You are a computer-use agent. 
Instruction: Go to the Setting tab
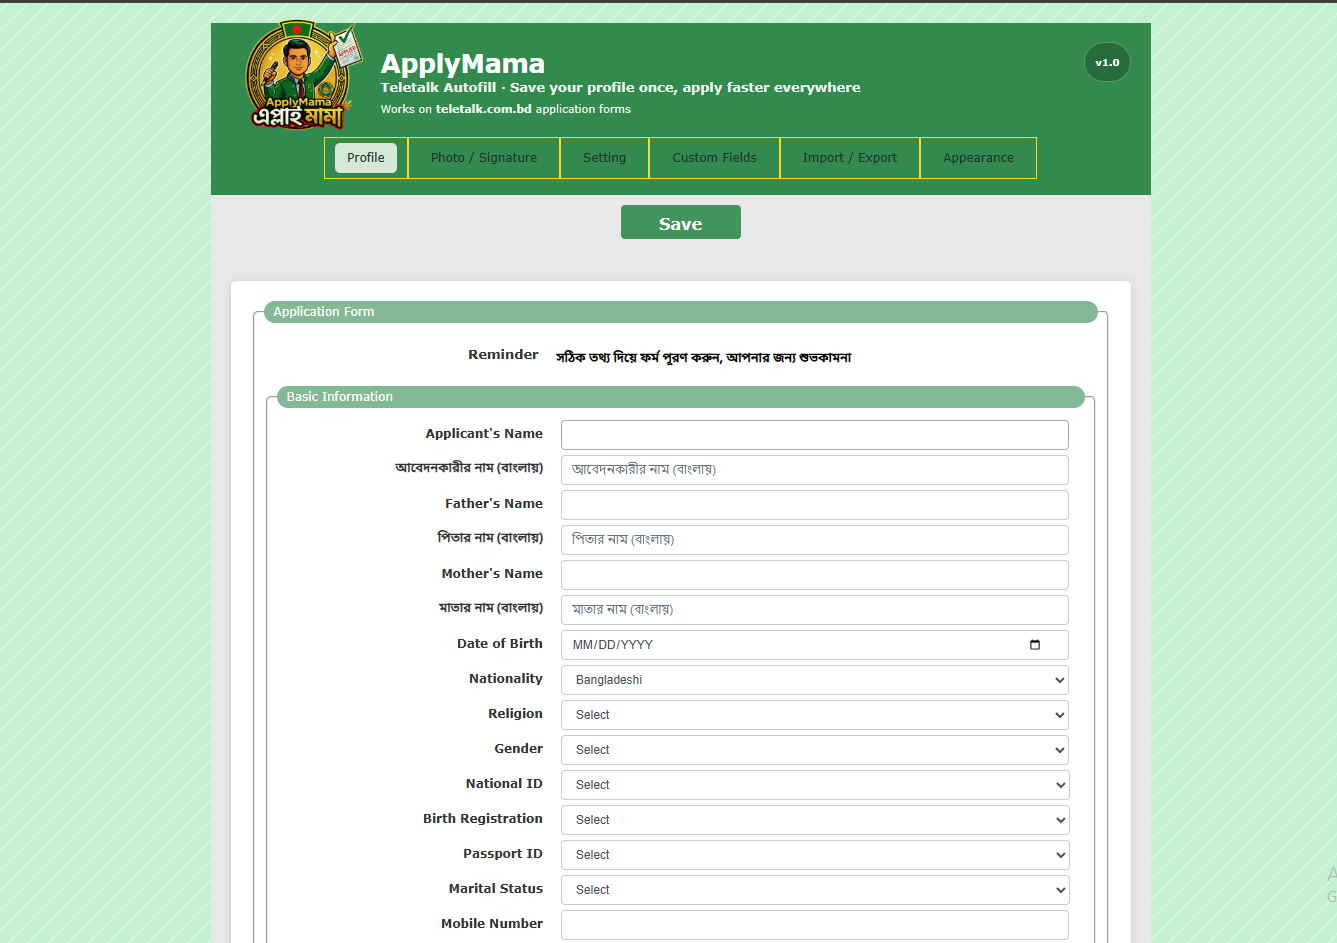coord(605,158)
